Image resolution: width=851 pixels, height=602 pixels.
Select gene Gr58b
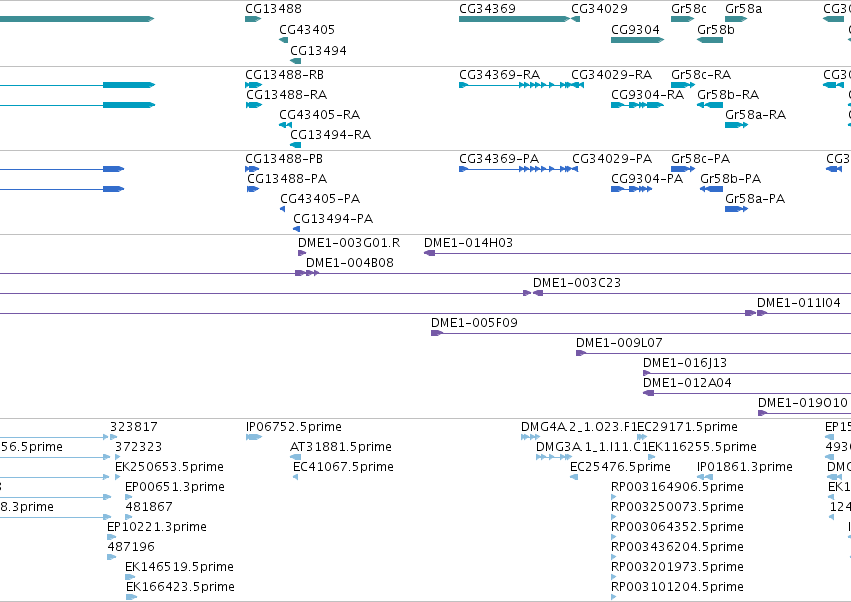pyautogui.click(x=710, y=40)
